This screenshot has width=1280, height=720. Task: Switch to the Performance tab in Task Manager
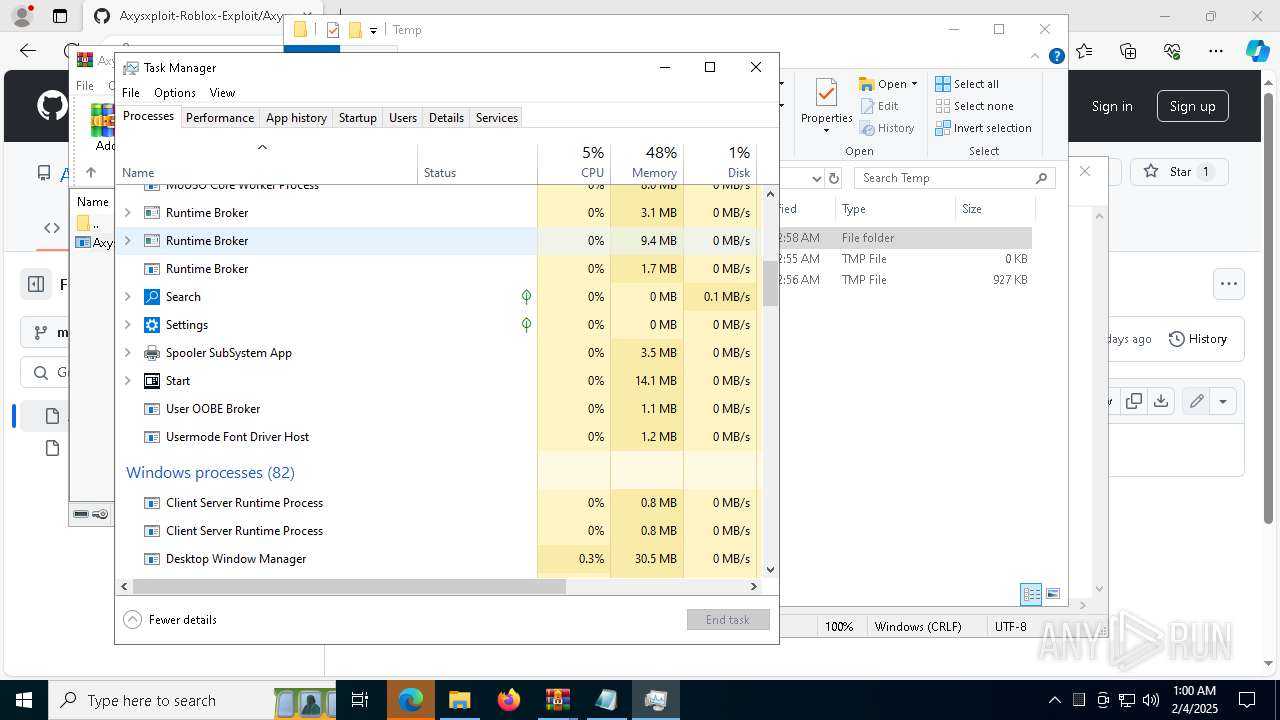pyautogui.click(x=220, y=117)
